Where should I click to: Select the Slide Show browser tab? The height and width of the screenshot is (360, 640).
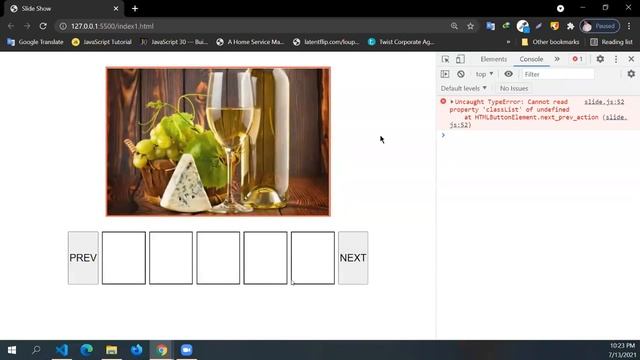point(63,9)
